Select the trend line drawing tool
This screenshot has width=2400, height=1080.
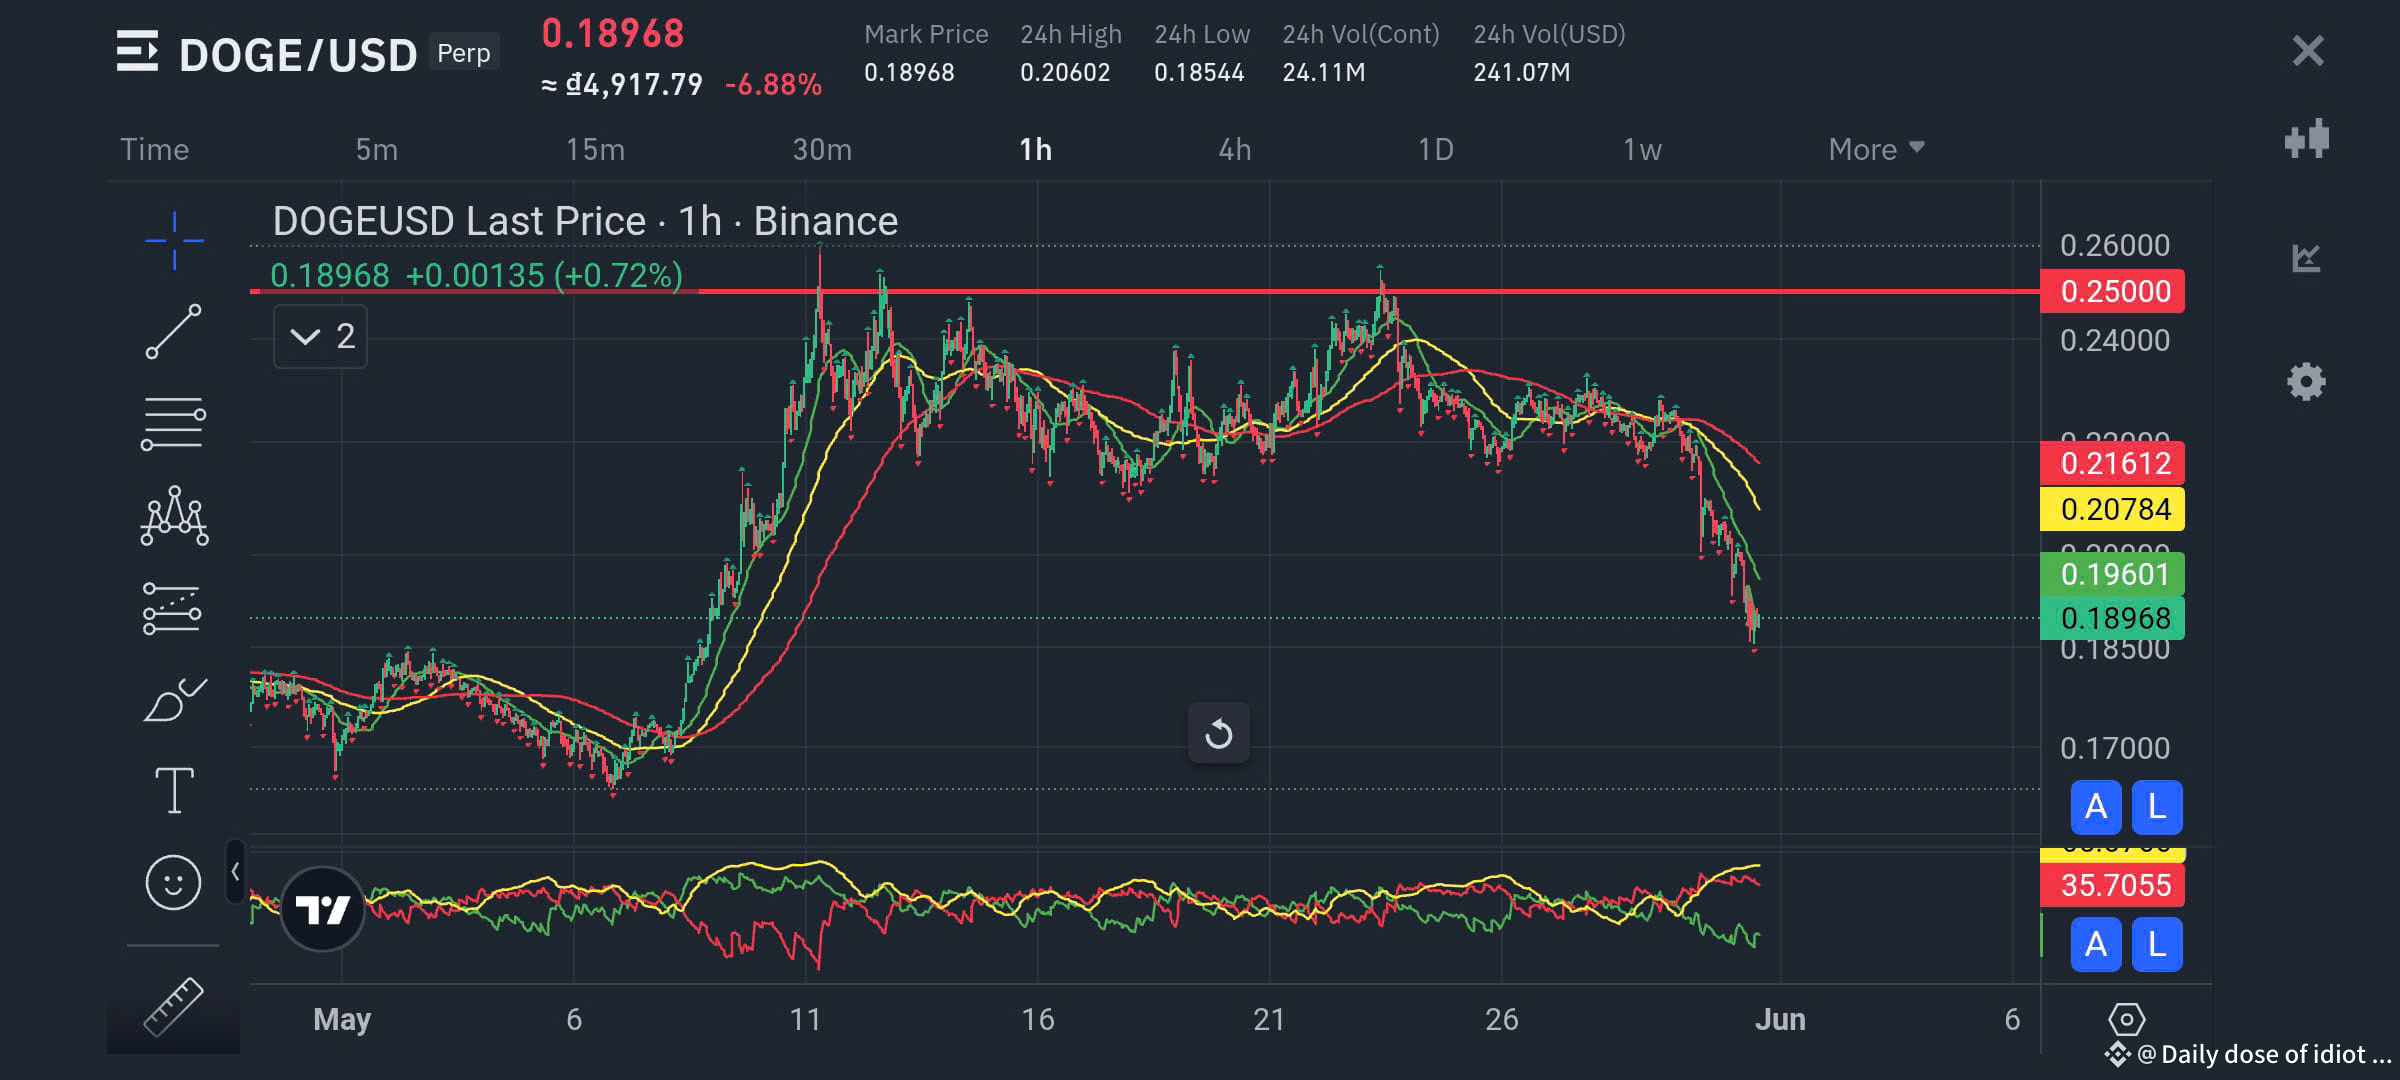pos(174,332)
